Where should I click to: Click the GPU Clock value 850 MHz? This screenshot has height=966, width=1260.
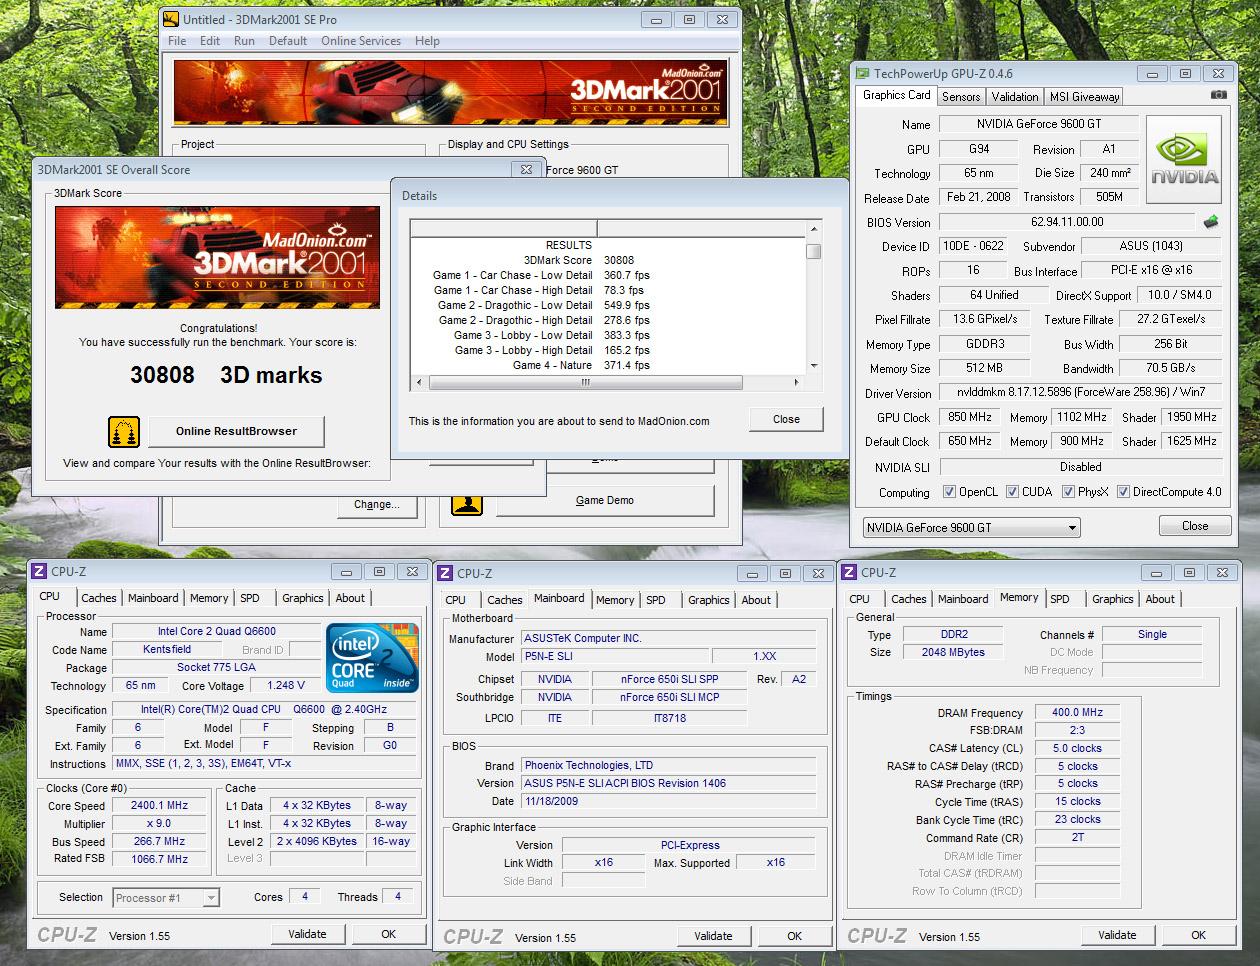pyautogui.click(x=968, y=417)
